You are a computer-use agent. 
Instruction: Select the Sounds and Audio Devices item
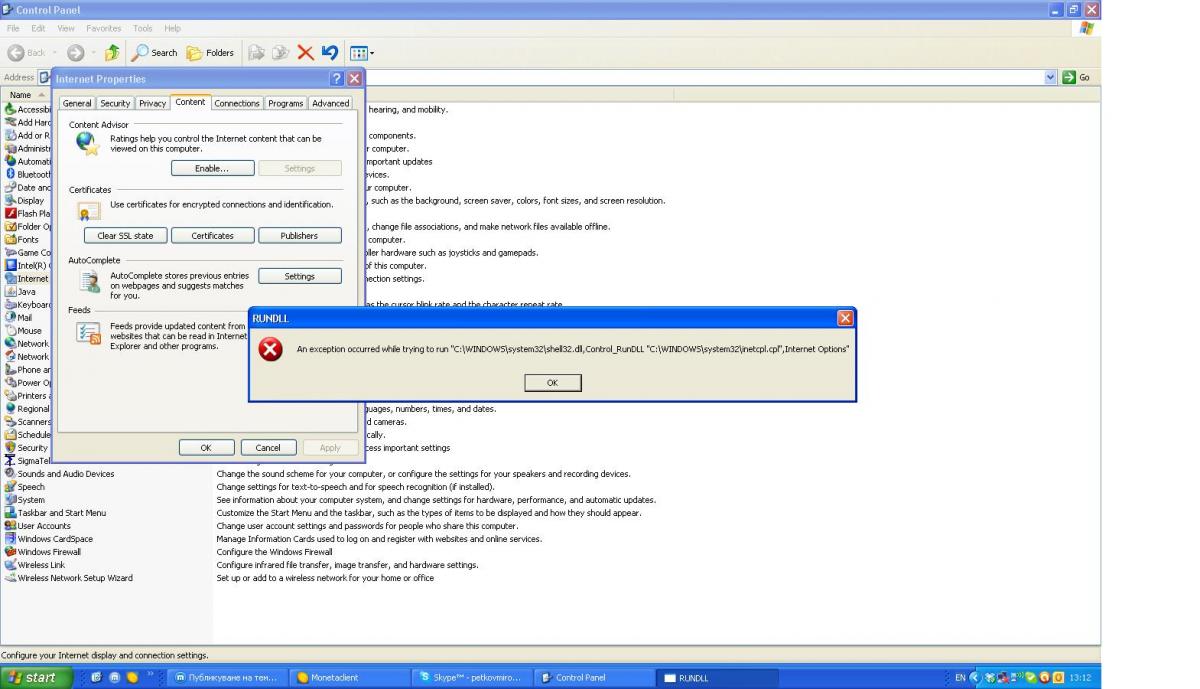pyautogui.click(x=65, y=474)
